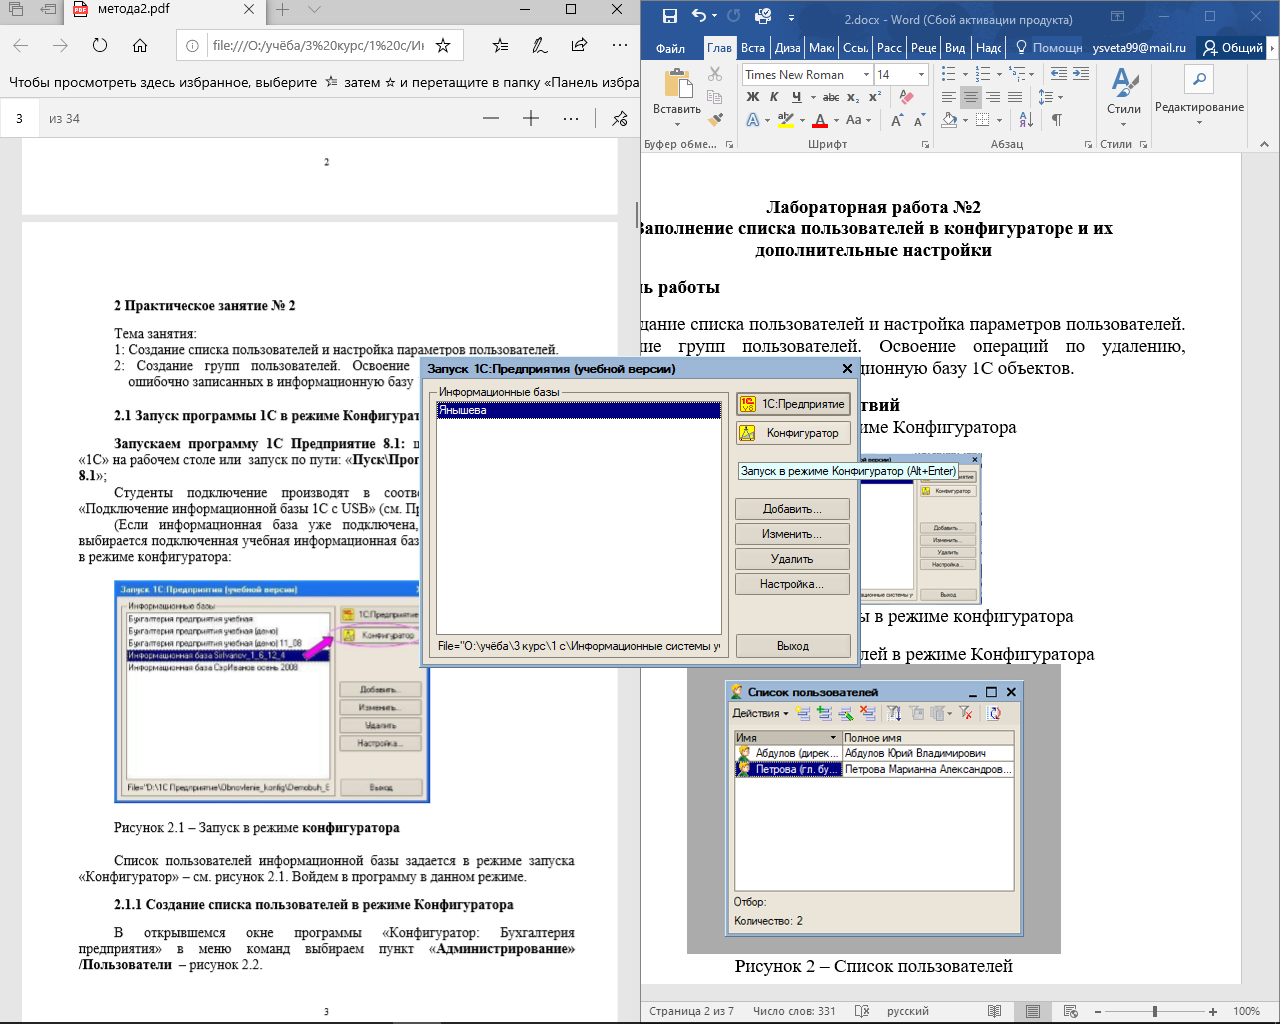Toggle Italic formatting (К) in Word
The width and height of the screenshot is (1280, 1024).
(774, 97)
